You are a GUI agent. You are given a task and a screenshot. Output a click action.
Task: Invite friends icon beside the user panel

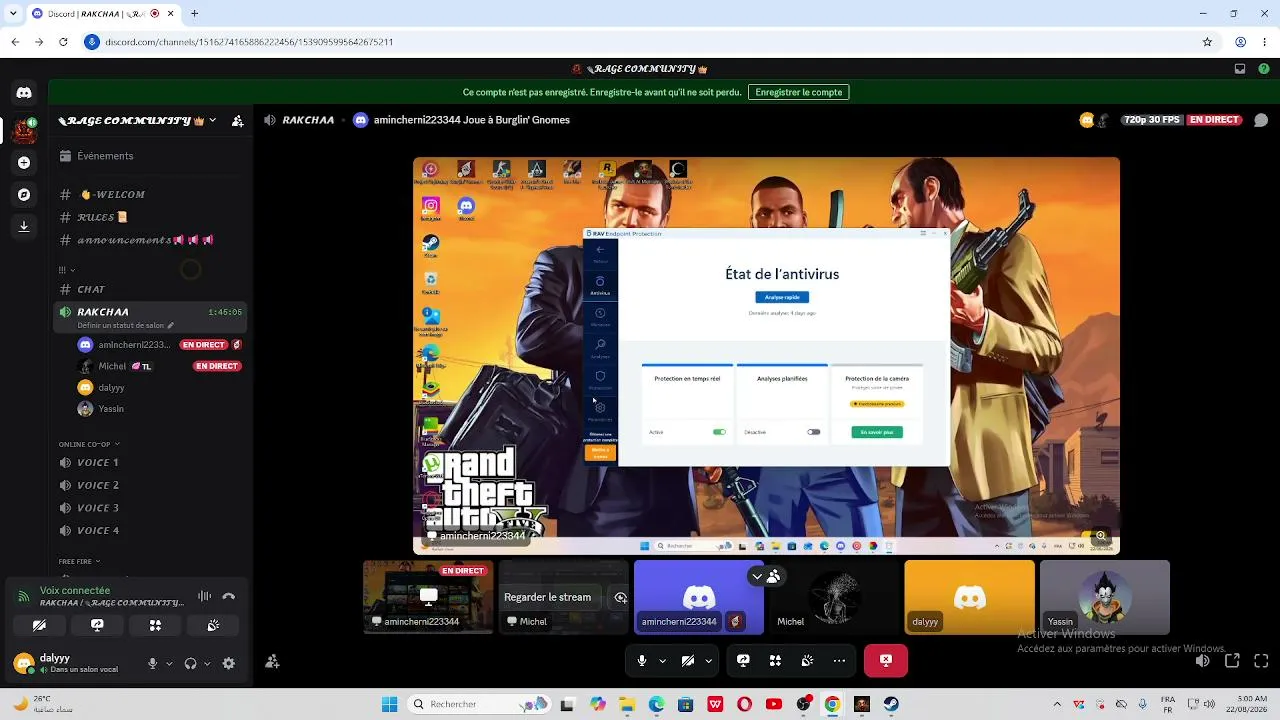pos(272,661)
